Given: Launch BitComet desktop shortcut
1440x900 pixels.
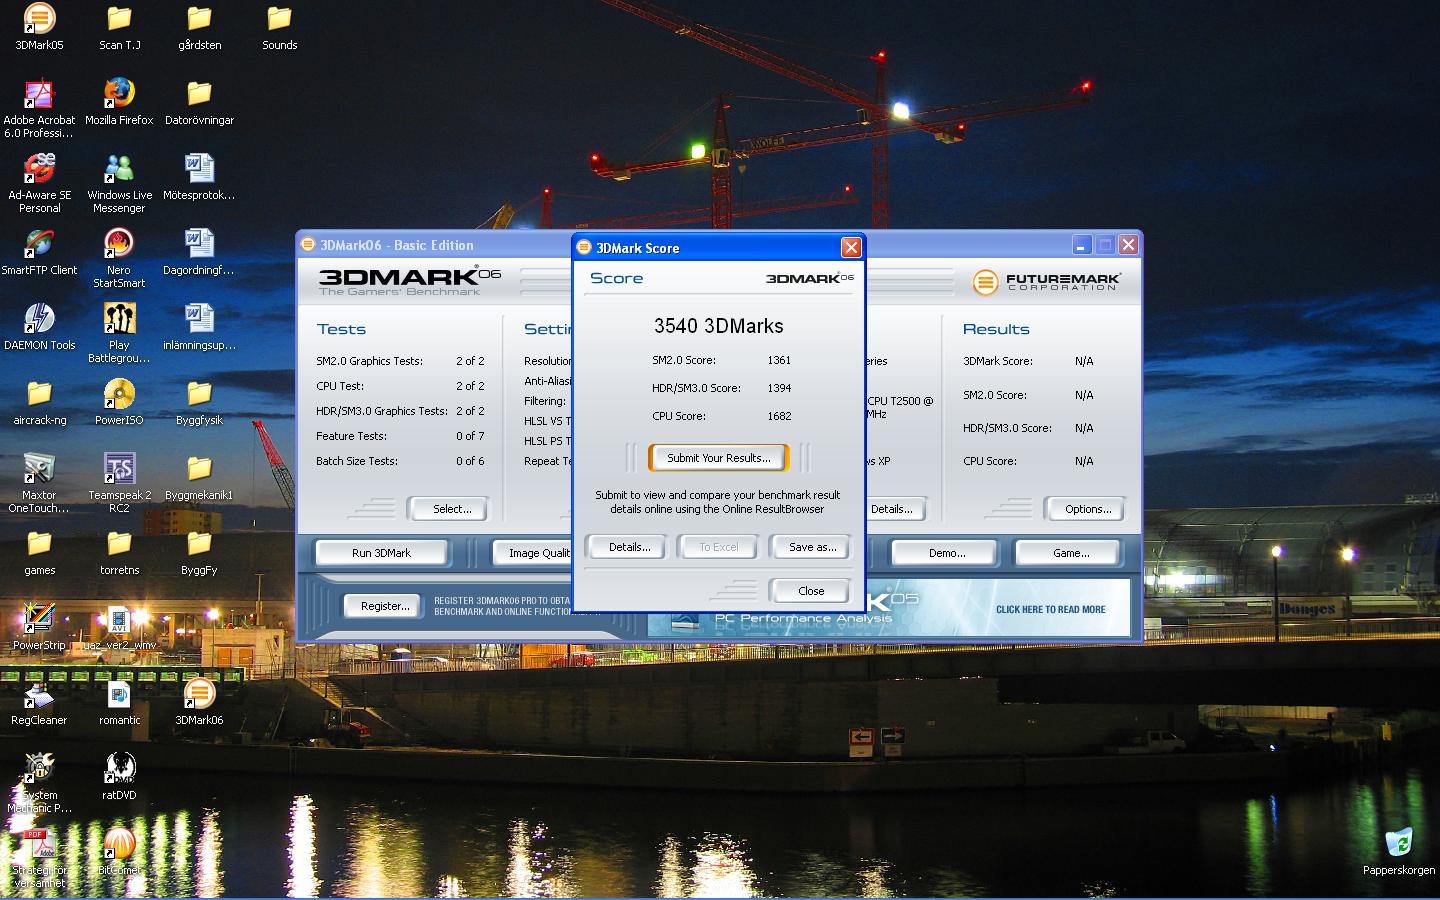Looking at the screenshot, I should pyautogui.click(x=119, y=852).
